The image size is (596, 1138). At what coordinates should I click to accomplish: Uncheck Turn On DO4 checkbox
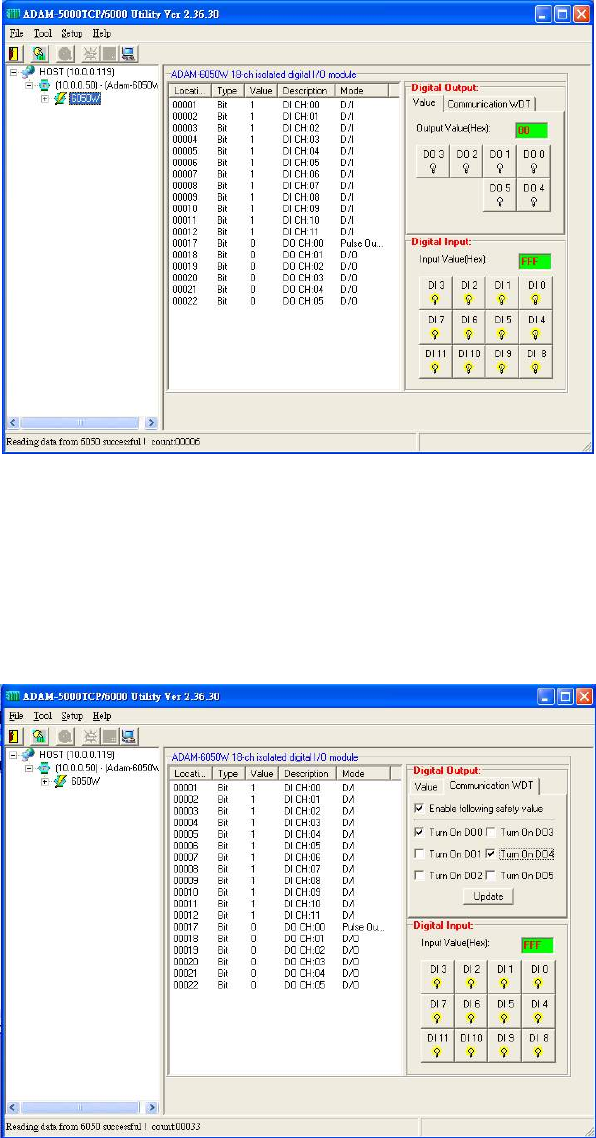[490, 854]
